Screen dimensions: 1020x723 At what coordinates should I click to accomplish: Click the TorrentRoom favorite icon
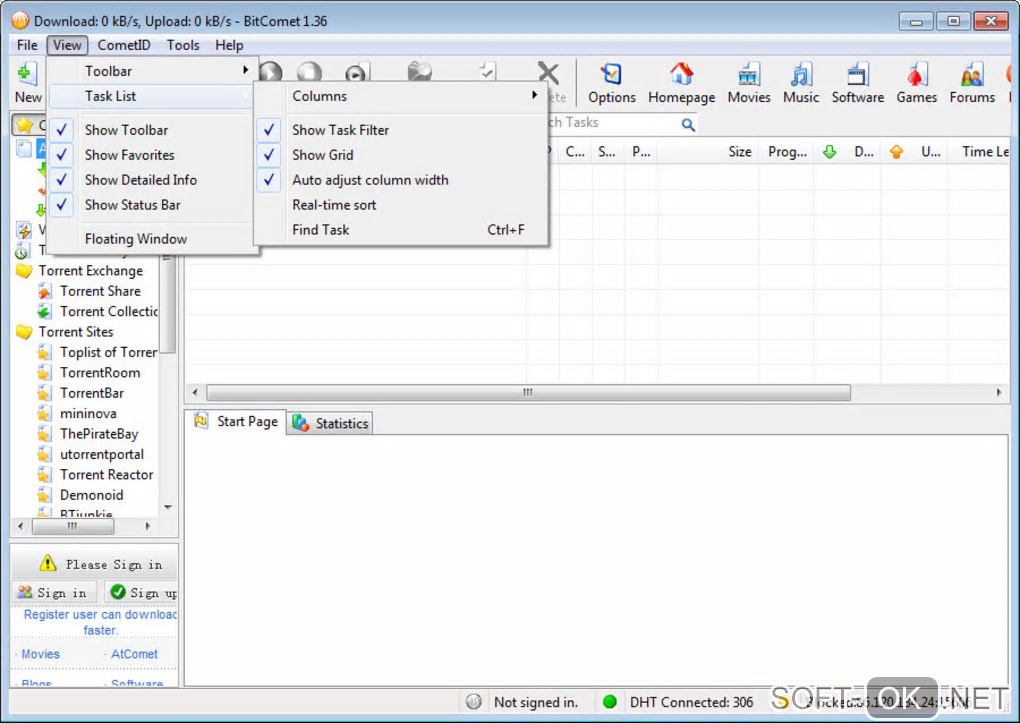click(x=44, y=373)
